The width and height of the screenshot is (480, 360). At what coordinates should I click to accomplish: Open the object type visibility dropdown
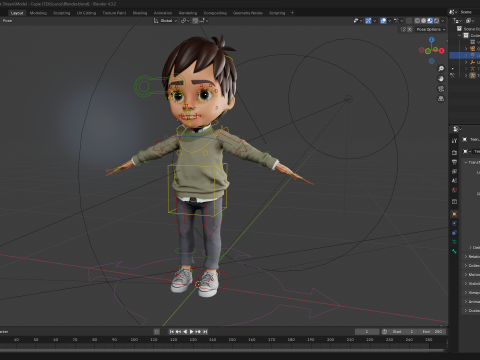tap(358, 21)
